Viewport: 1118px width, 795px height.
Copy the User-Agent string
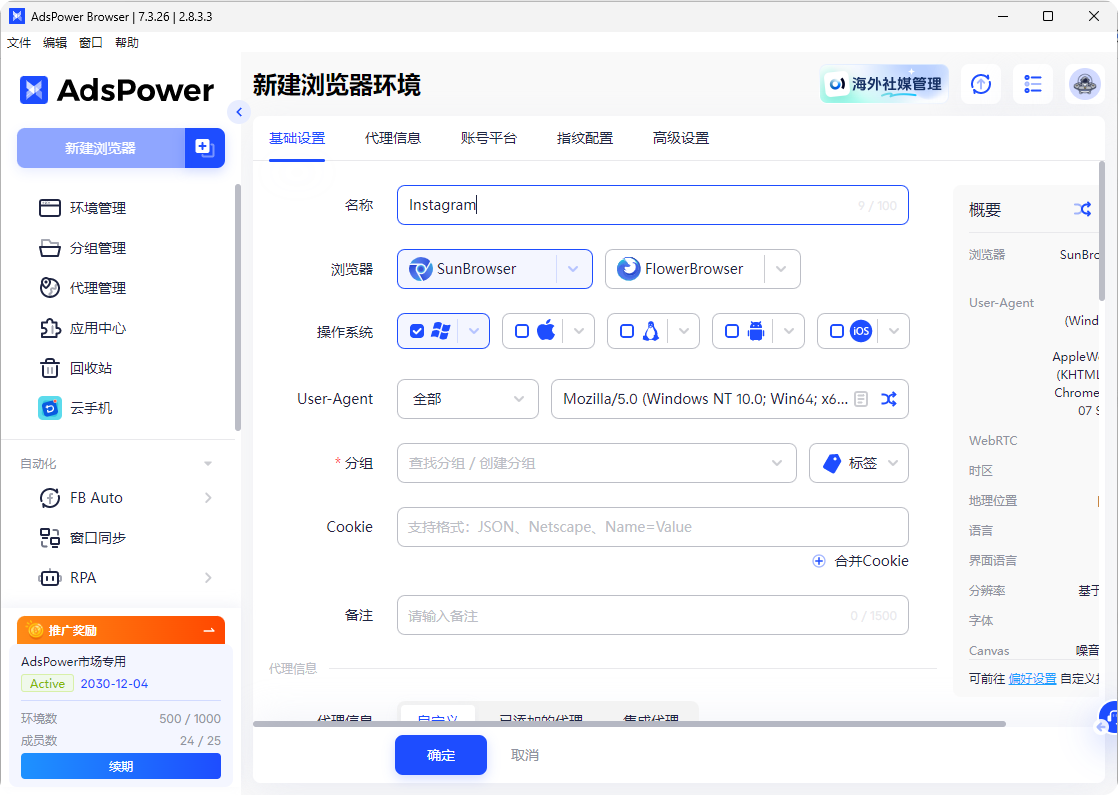pos(861,398)
